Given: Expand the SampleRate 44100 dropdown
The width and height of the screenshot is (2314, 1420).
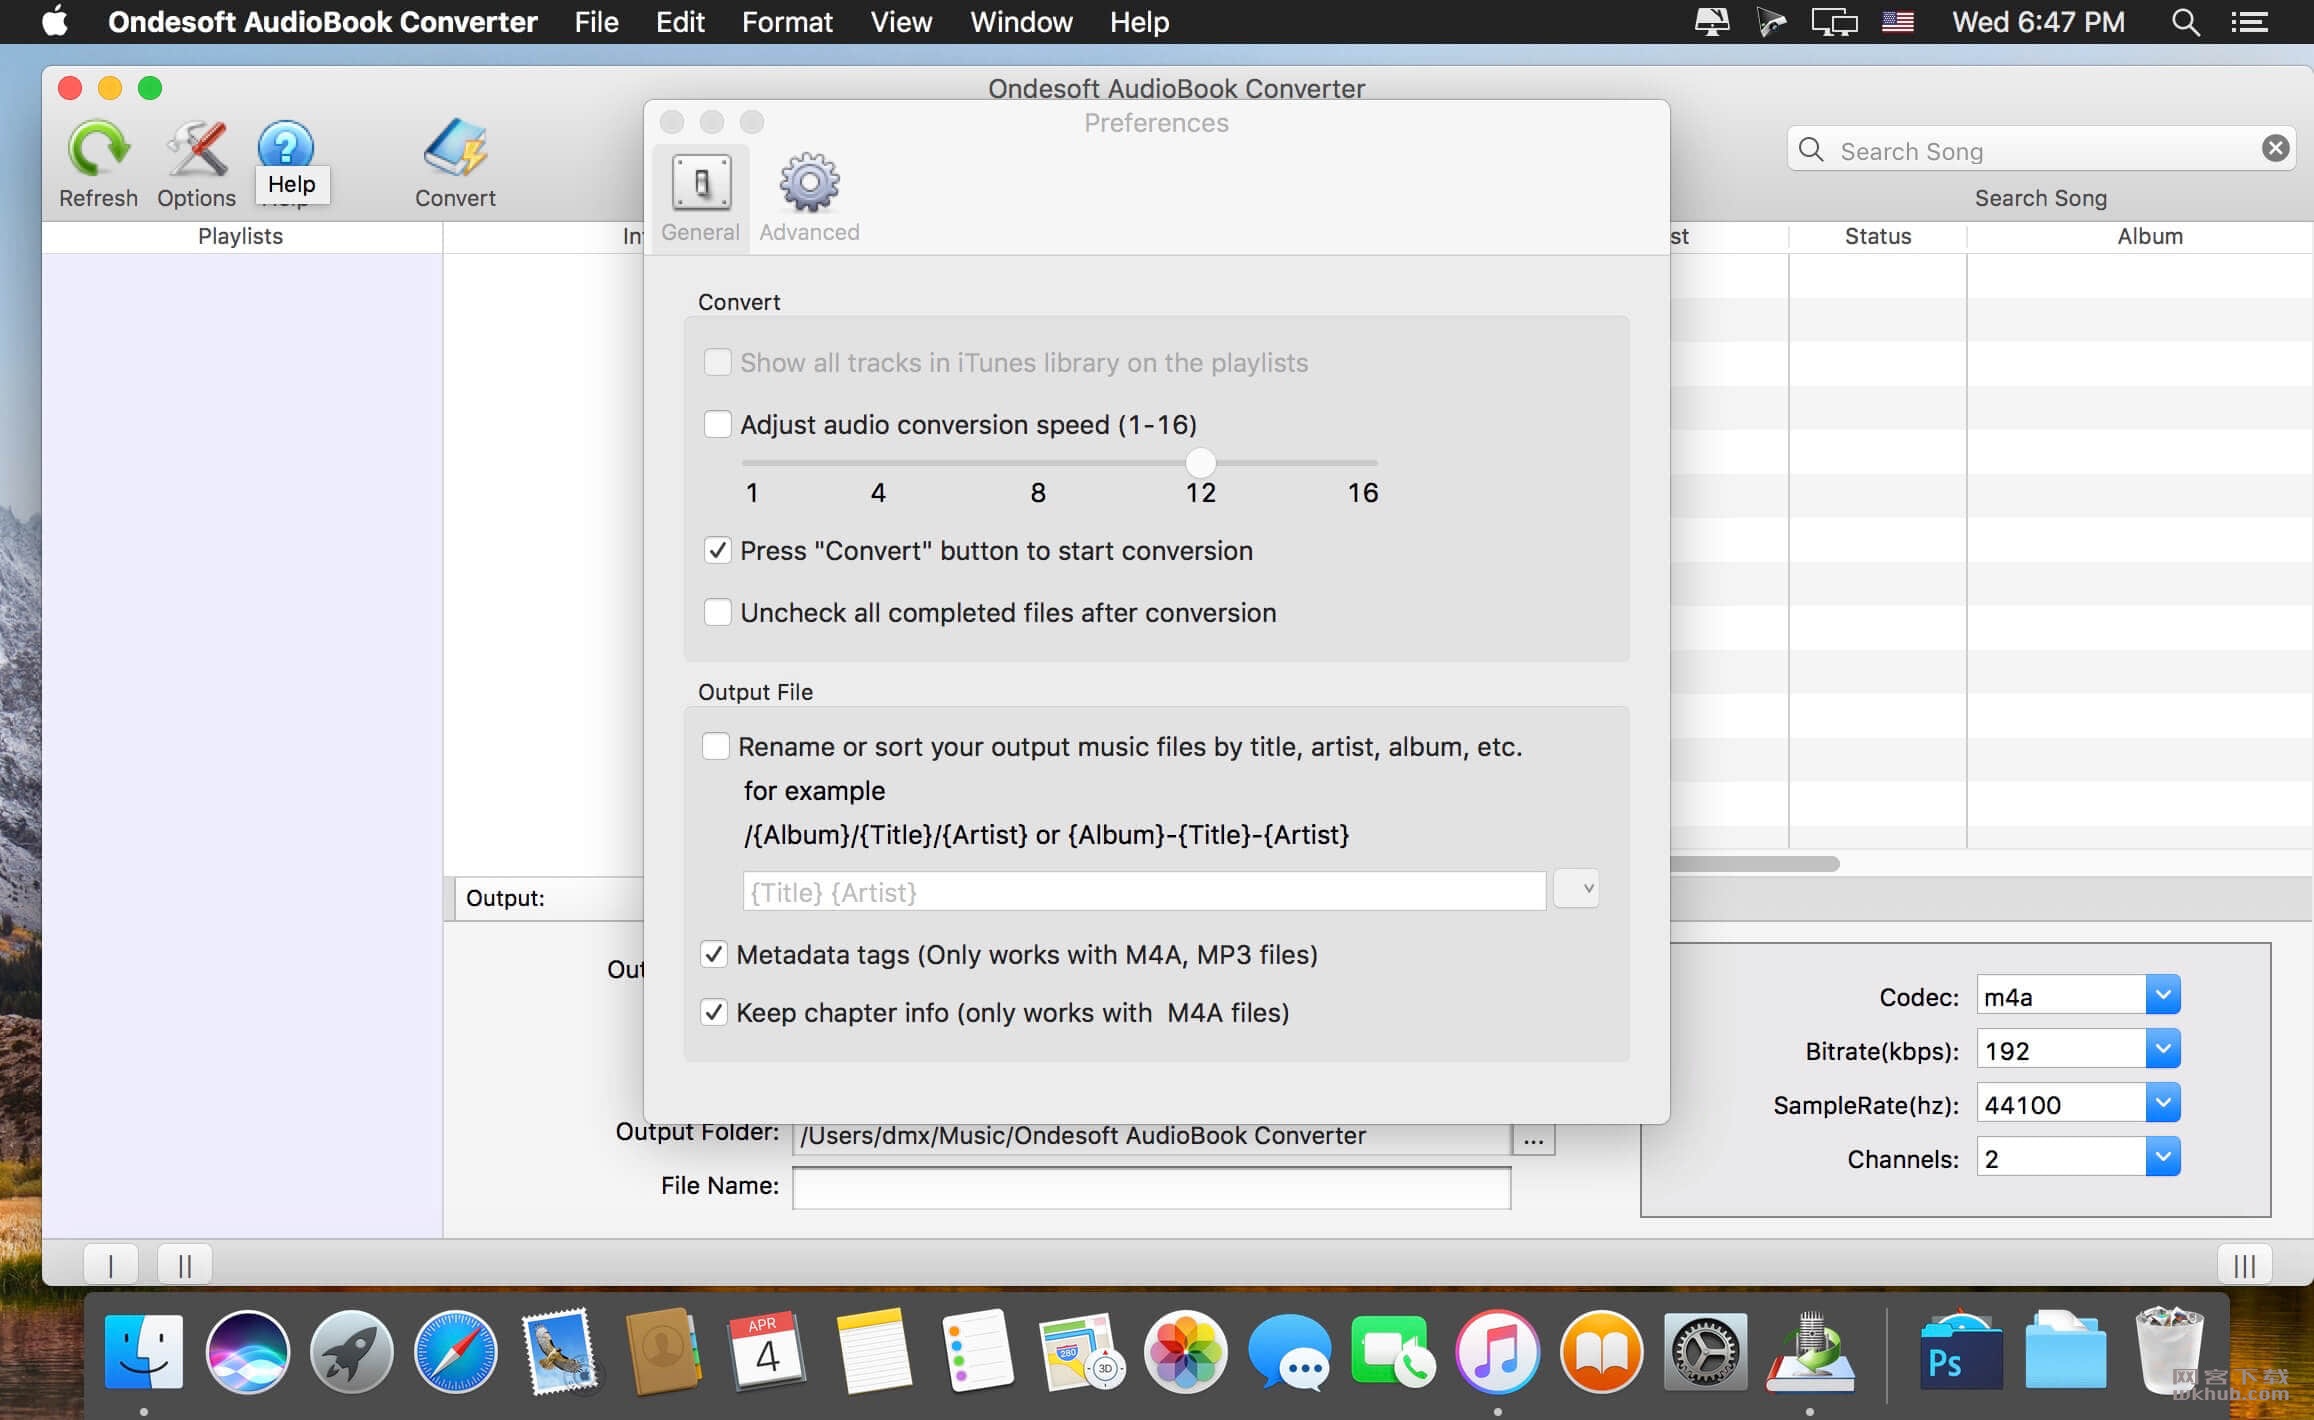Looking at the screenshot, I should point(2162,1103).
